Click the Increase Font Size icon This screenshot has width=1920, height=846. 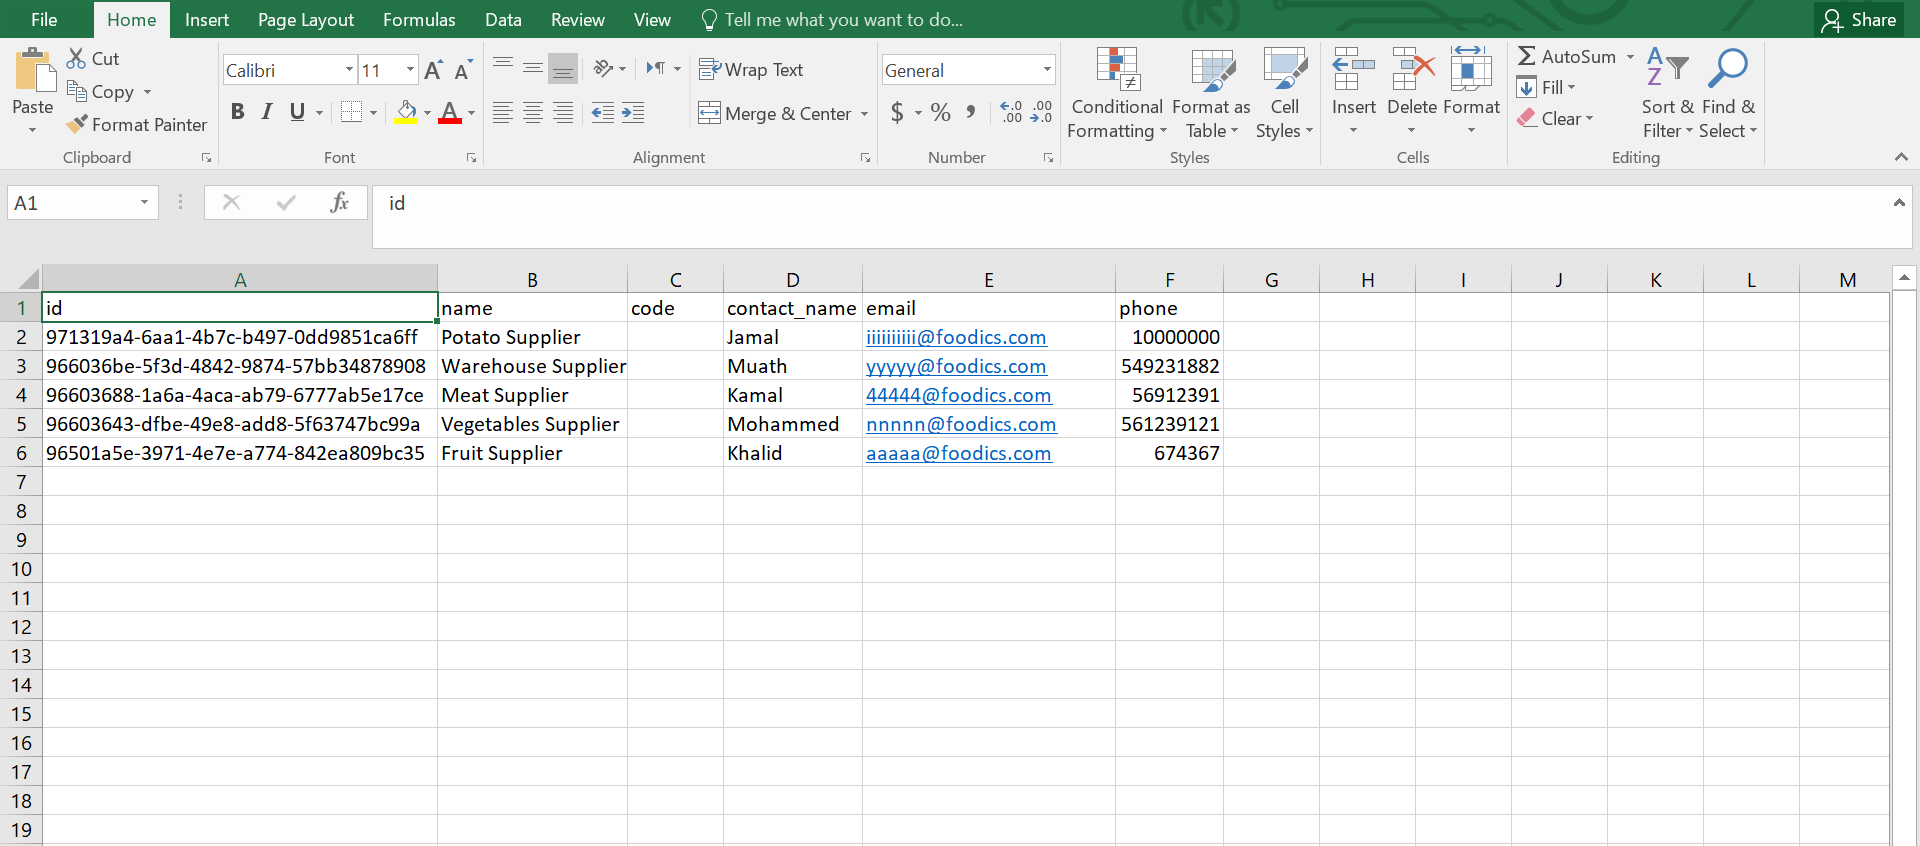433,70
